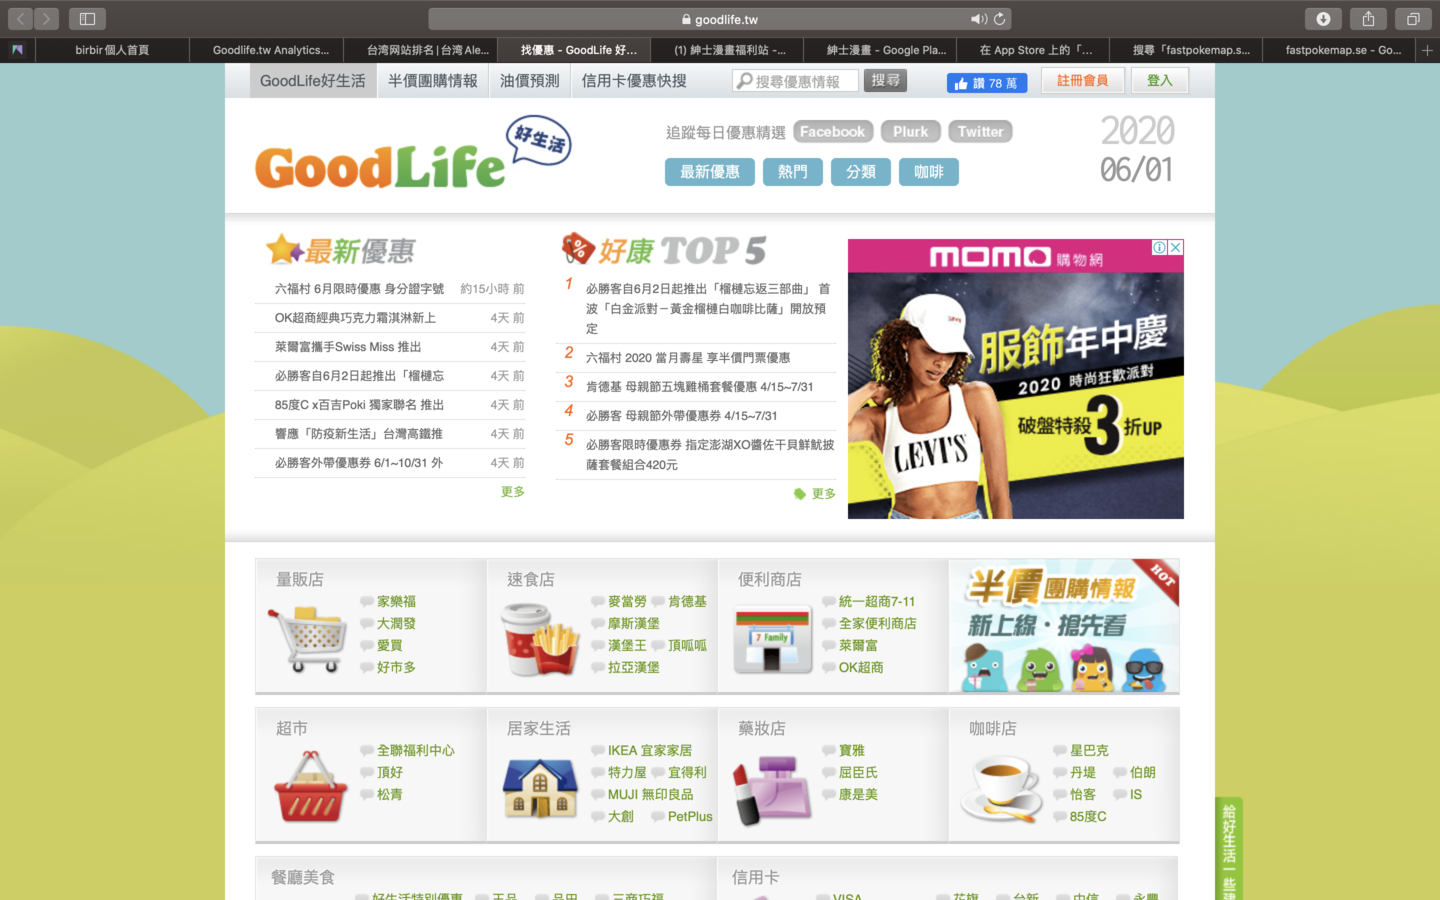Click the fries and drink fast food icon
Viewport: 1440px width, 900px height.
pos(540,638)
